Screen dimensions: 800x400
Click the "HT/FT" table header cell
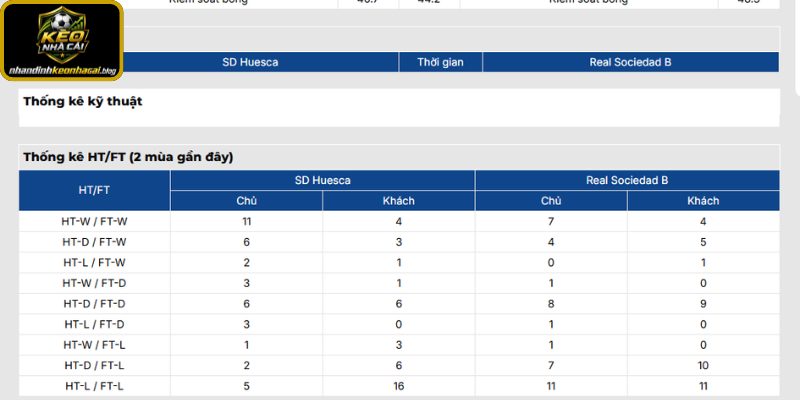tap(94, 190)
